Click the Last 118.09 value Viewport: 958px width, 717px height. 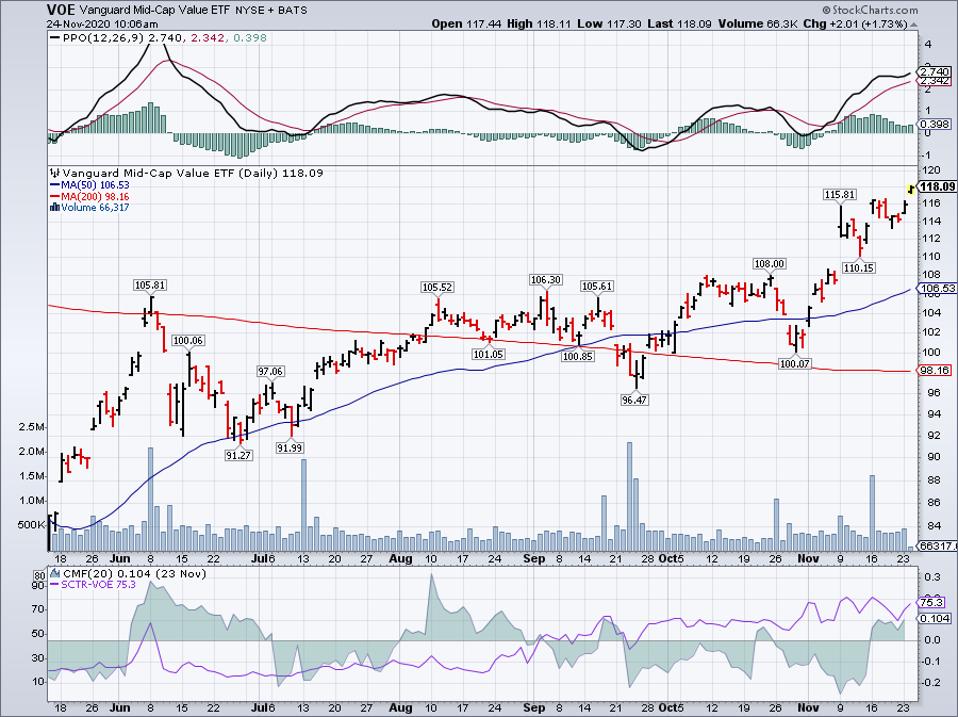(679, 24)
